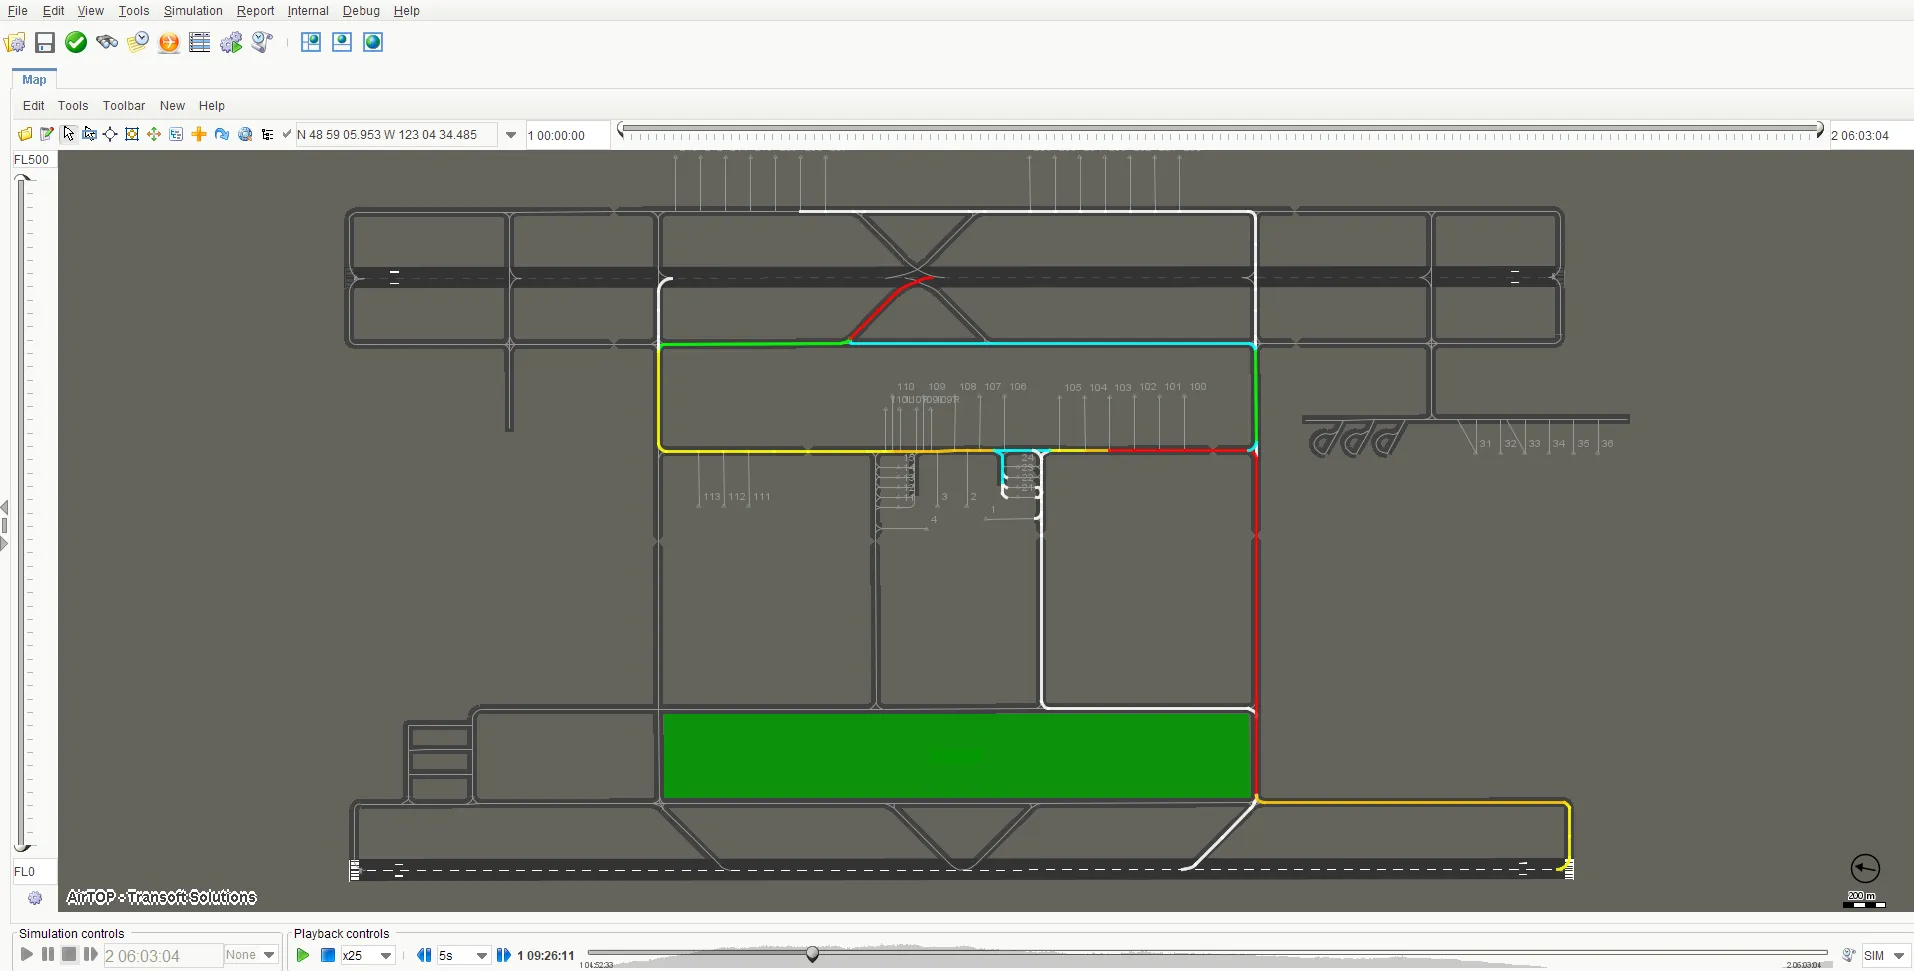Viewport: 1914px width, 971px height.
Task: Click the compass north arrow on map
Action: 1865,868
